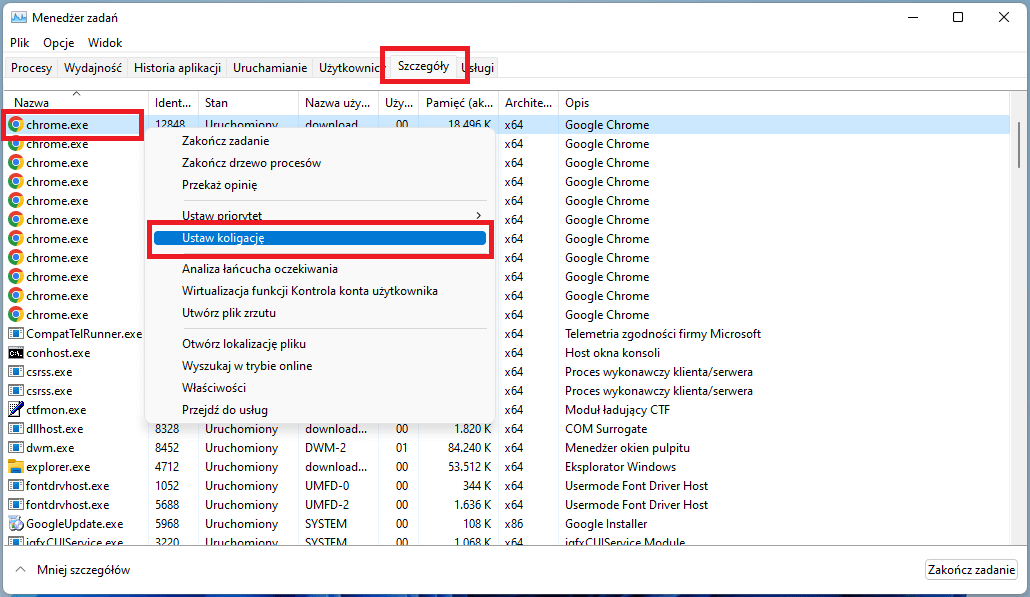Screen dimensions: 1030x597
Task: Click the explorer.exe folder icon
Action: (16, 467)
